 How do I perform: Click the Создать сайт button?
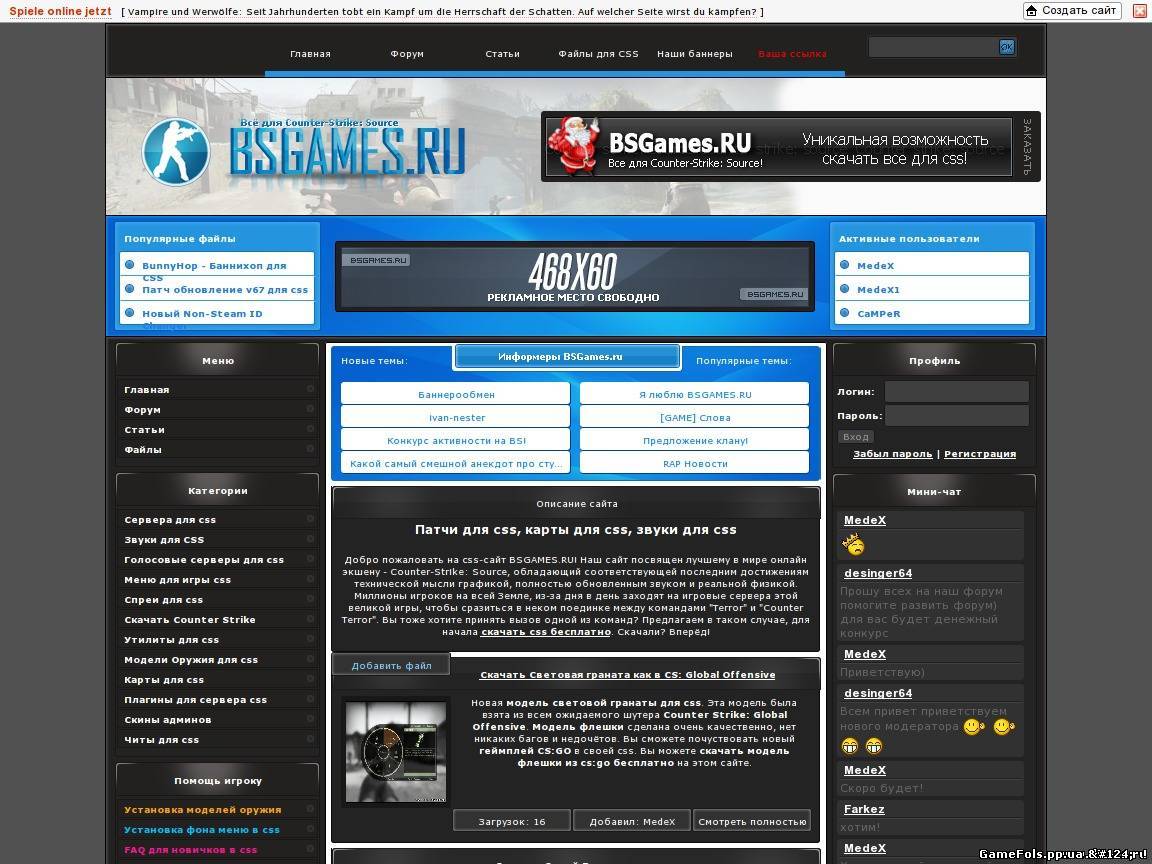pyautogui.click(x=1072, y=10)
